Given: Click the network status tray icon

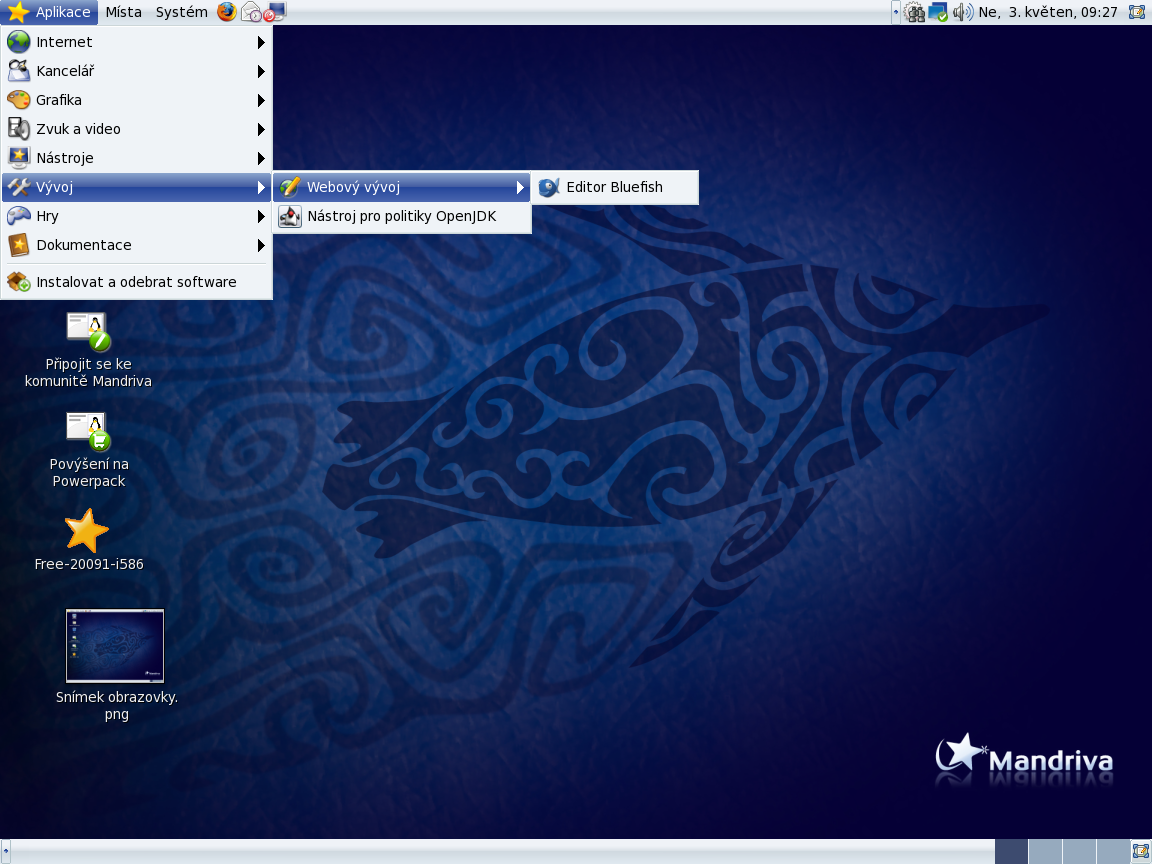Looking at the screenshot, I should pos(937,12).
